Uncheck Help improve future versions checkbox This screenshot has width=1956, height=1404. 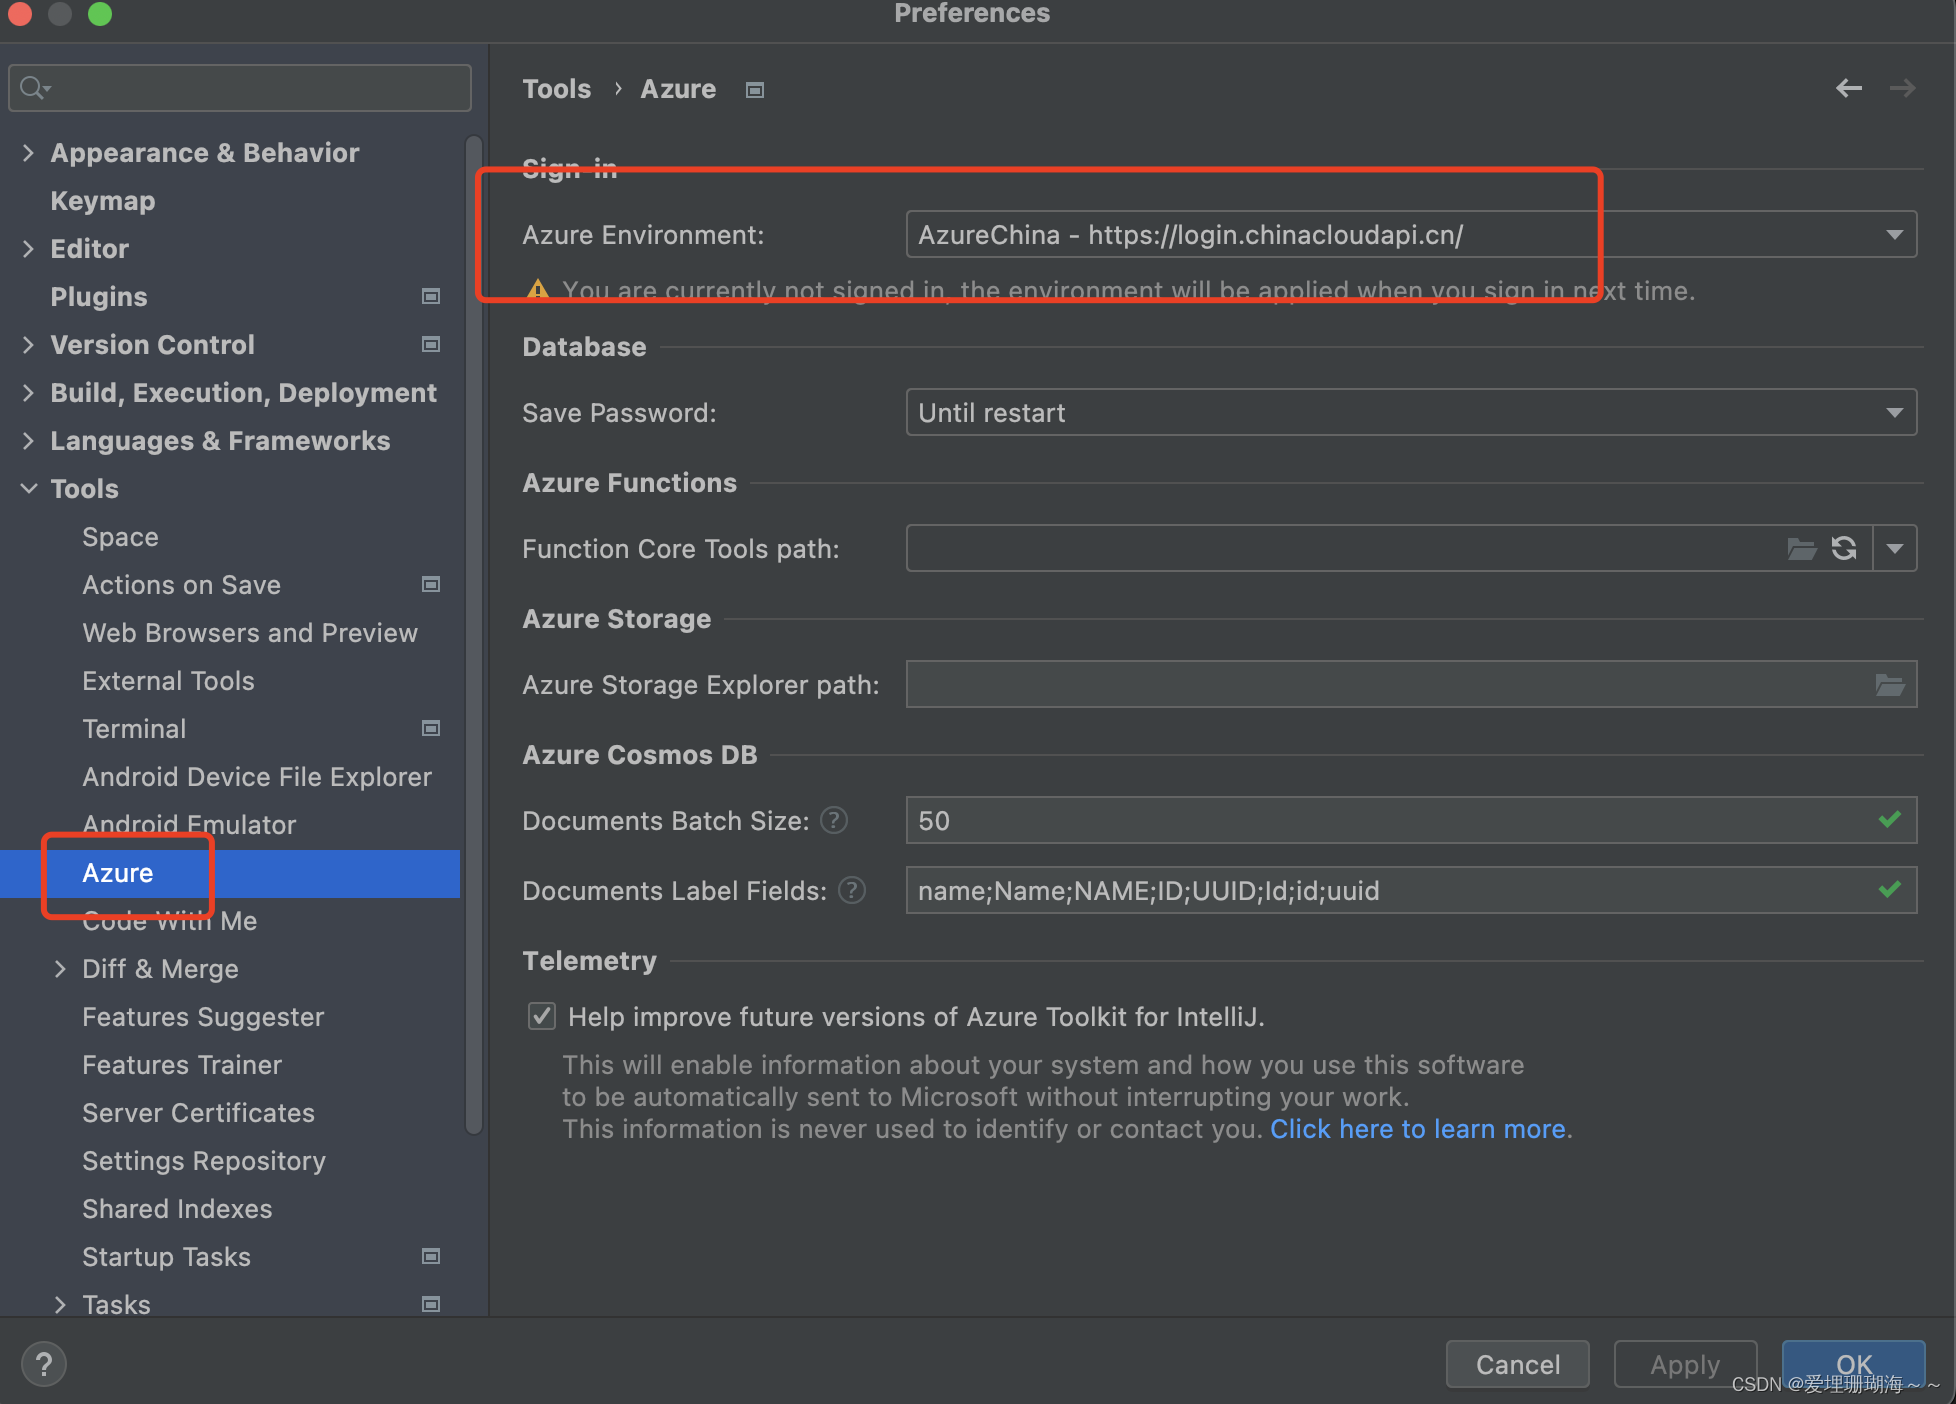pos(542,1016)
